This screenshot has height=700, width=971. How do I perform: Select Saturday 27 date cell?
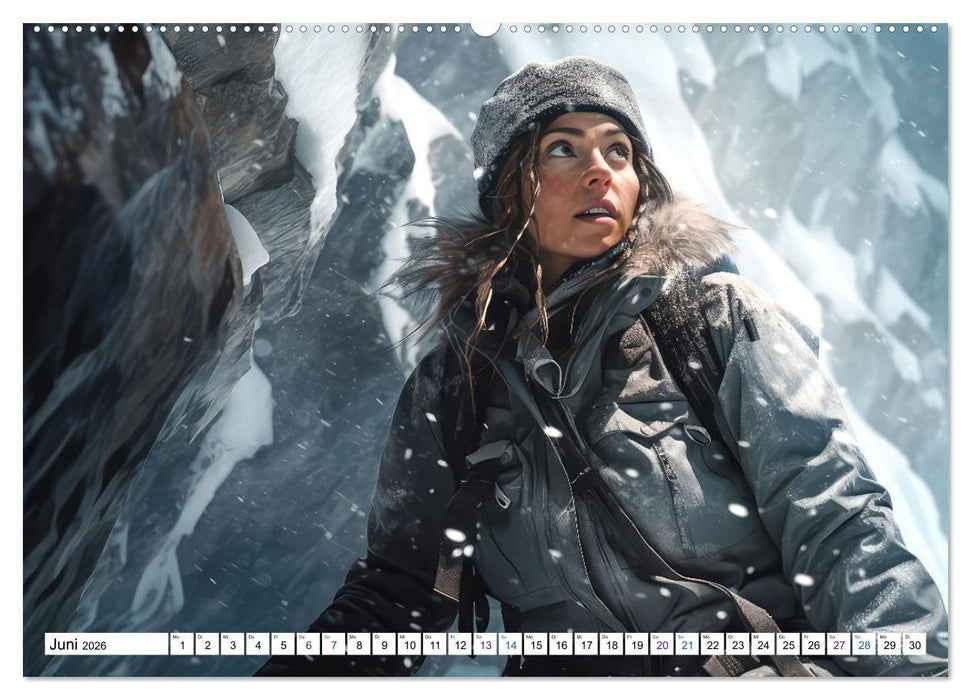[838, 645]
